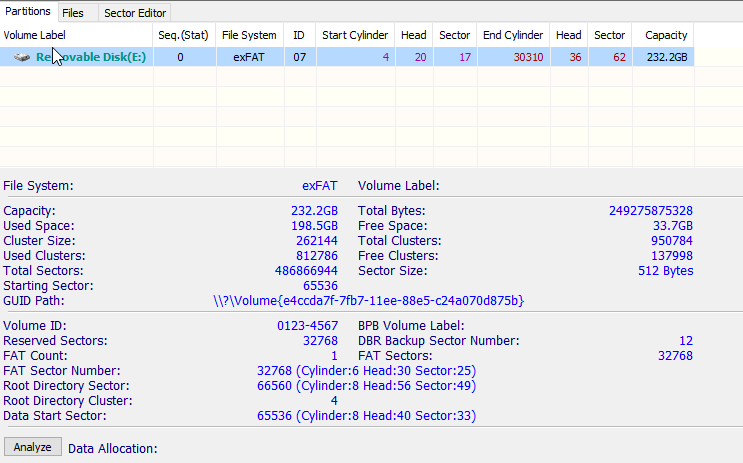Click the ID column header
The height and width of the screenshot is (463, 743).
(x=298, y=35)
